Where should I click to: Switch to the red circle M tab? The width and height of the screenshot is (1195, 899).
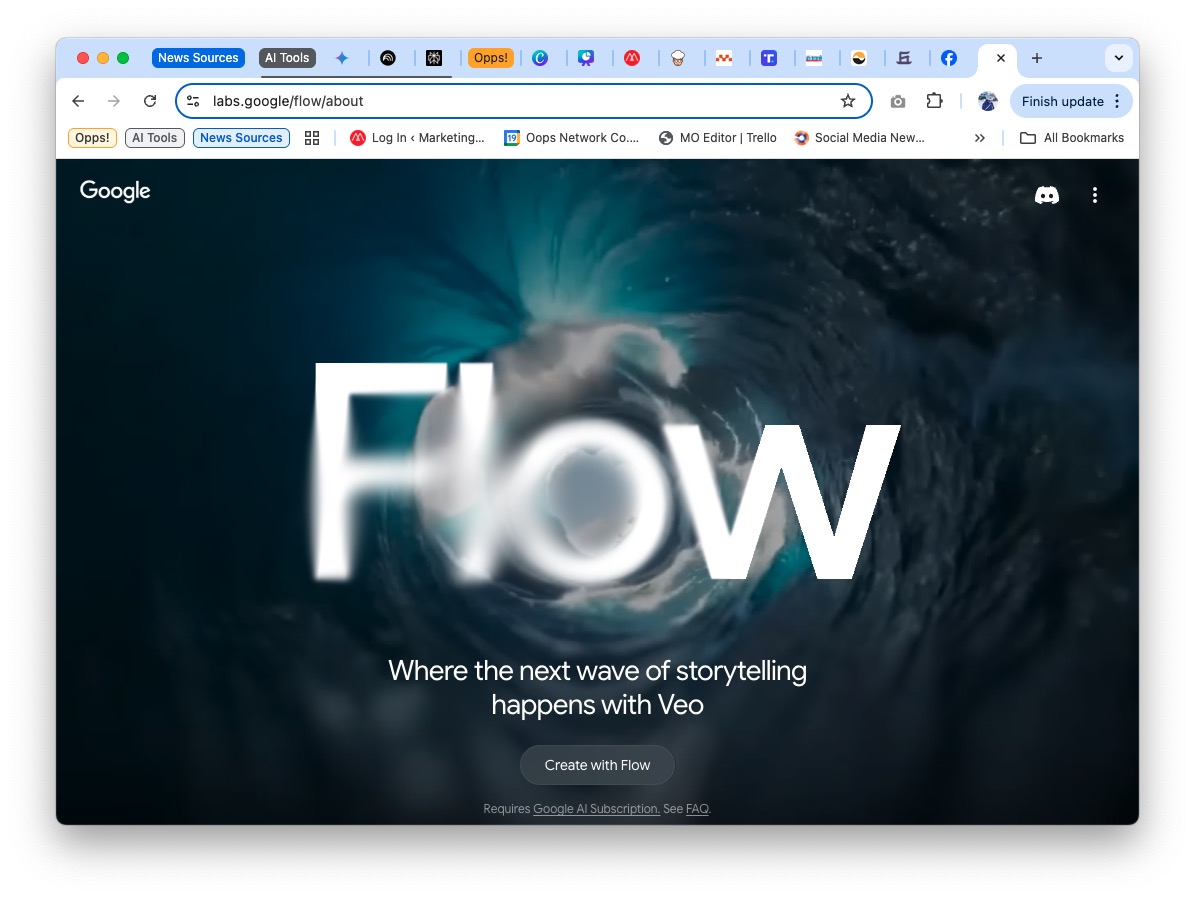632,58
